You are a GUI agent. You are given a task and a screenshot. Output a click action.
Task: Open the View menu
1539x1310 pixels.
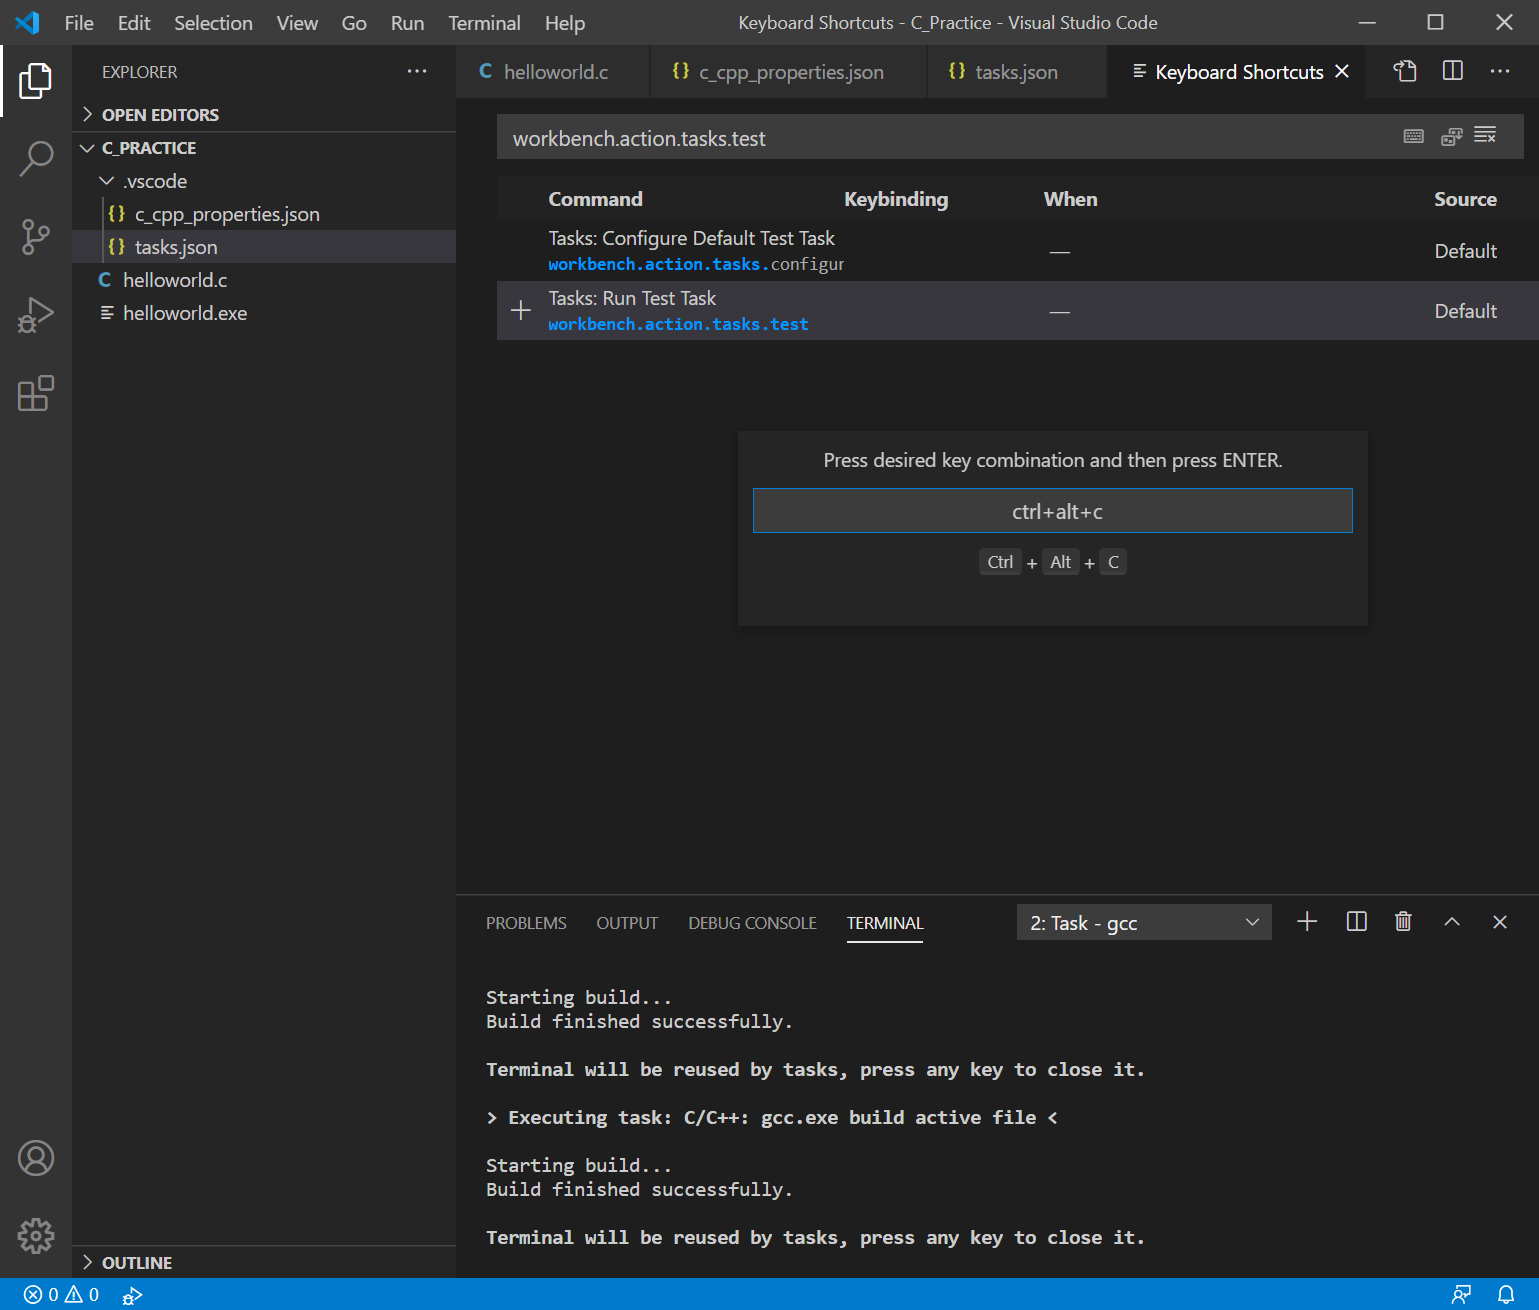point(297,22)
